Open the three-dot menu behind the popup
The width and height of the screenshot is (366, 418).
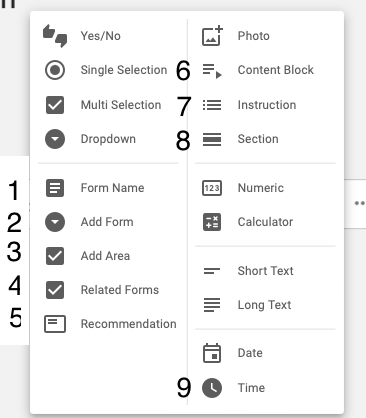(360, 203)
